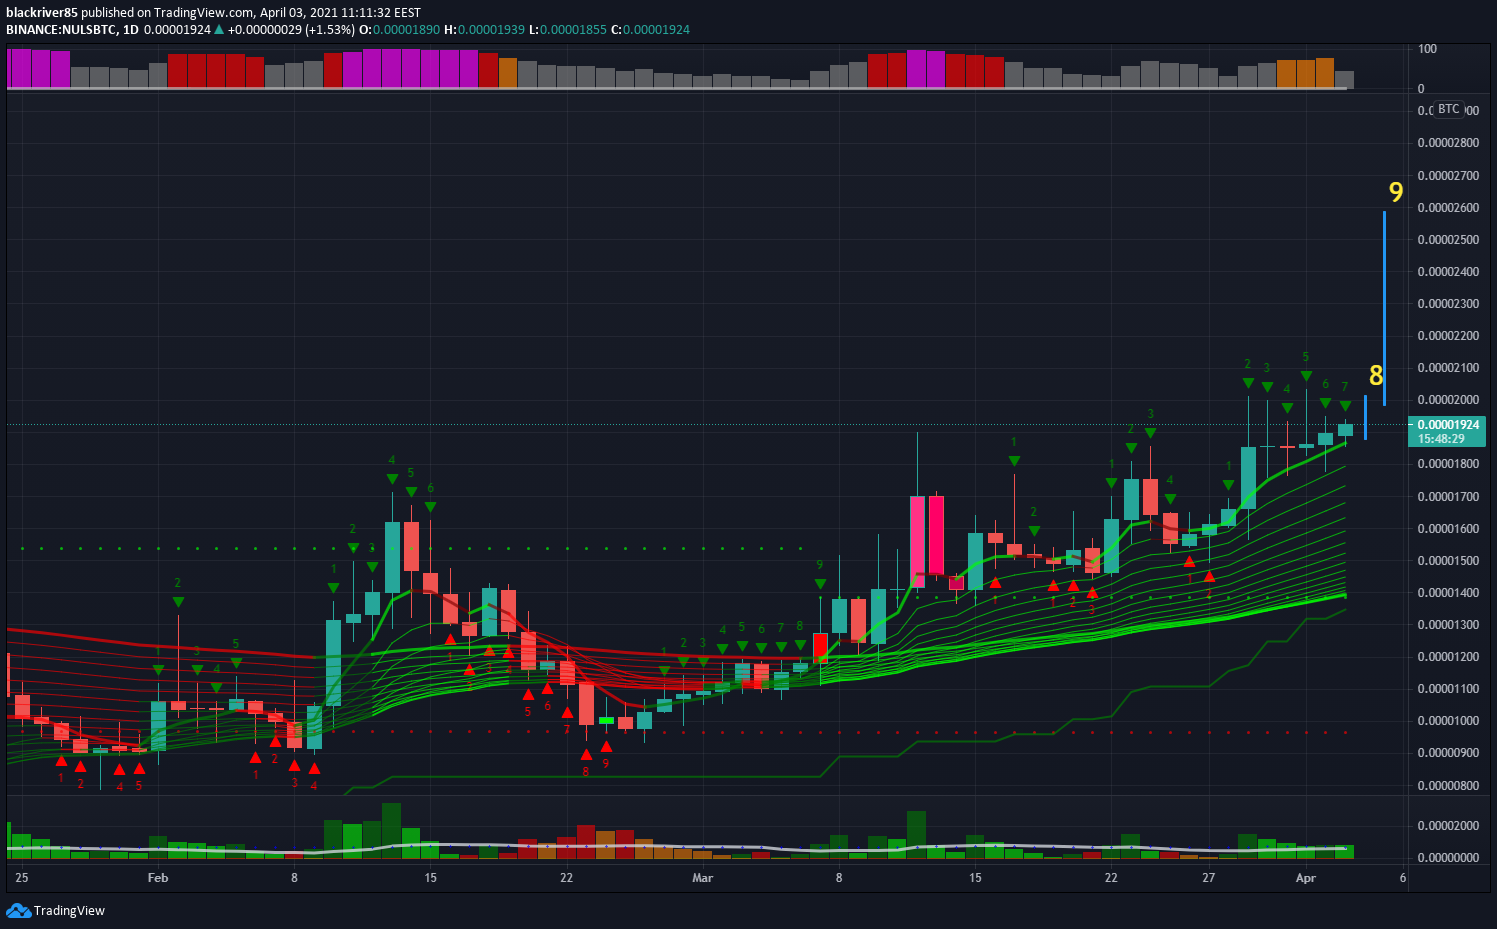Click the TradingView.com text in header

click(x=203, y=13)
